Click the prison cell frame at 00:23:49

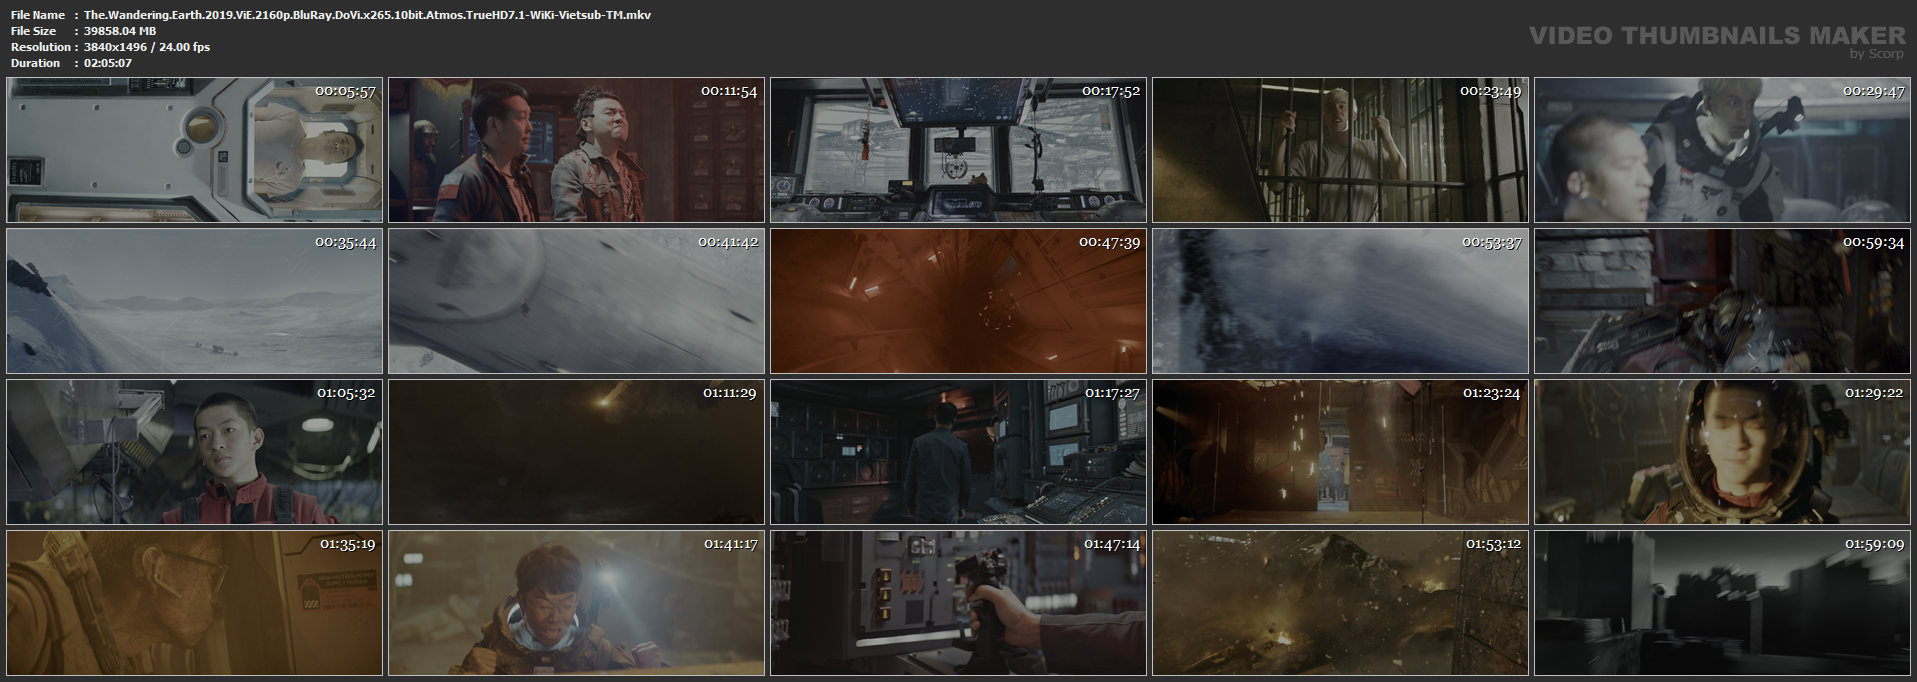click(1340, 150)
